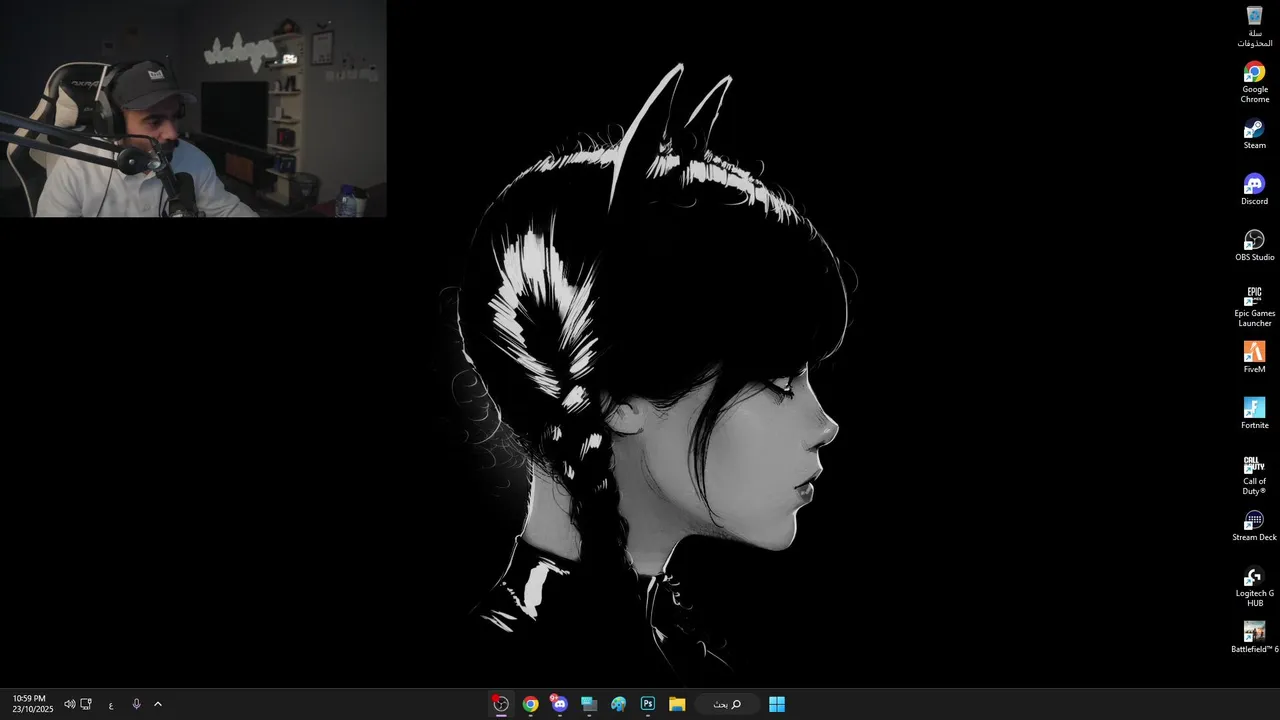Image resolution: width=1280 pixels, height=720 pixels.
Task: Open the Steam desktop shortcut
Action: 1254,134
